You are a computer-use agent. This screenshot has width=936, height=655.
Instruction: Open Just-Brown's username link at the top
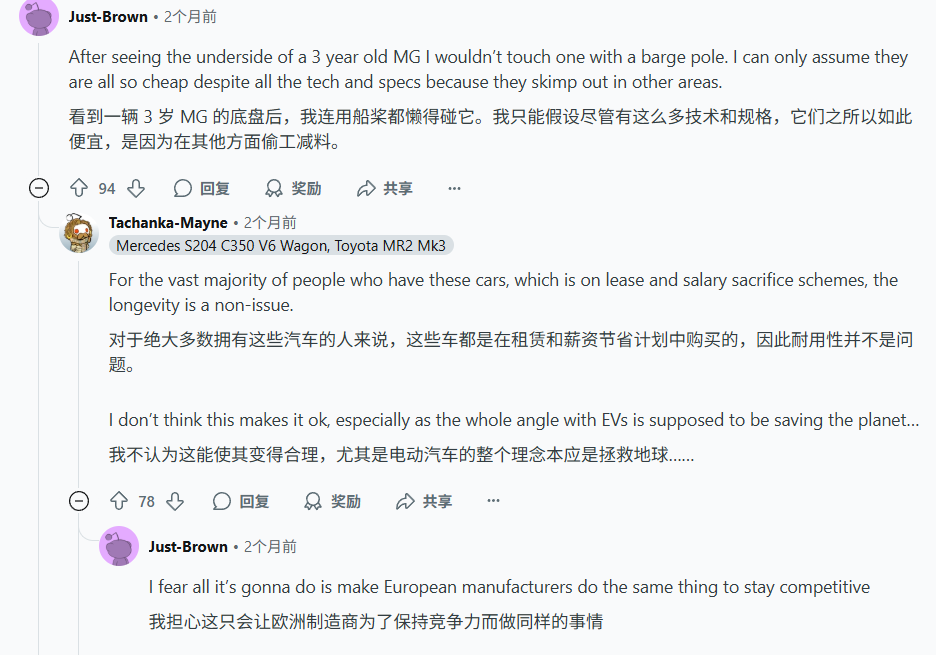click(108, 16)
